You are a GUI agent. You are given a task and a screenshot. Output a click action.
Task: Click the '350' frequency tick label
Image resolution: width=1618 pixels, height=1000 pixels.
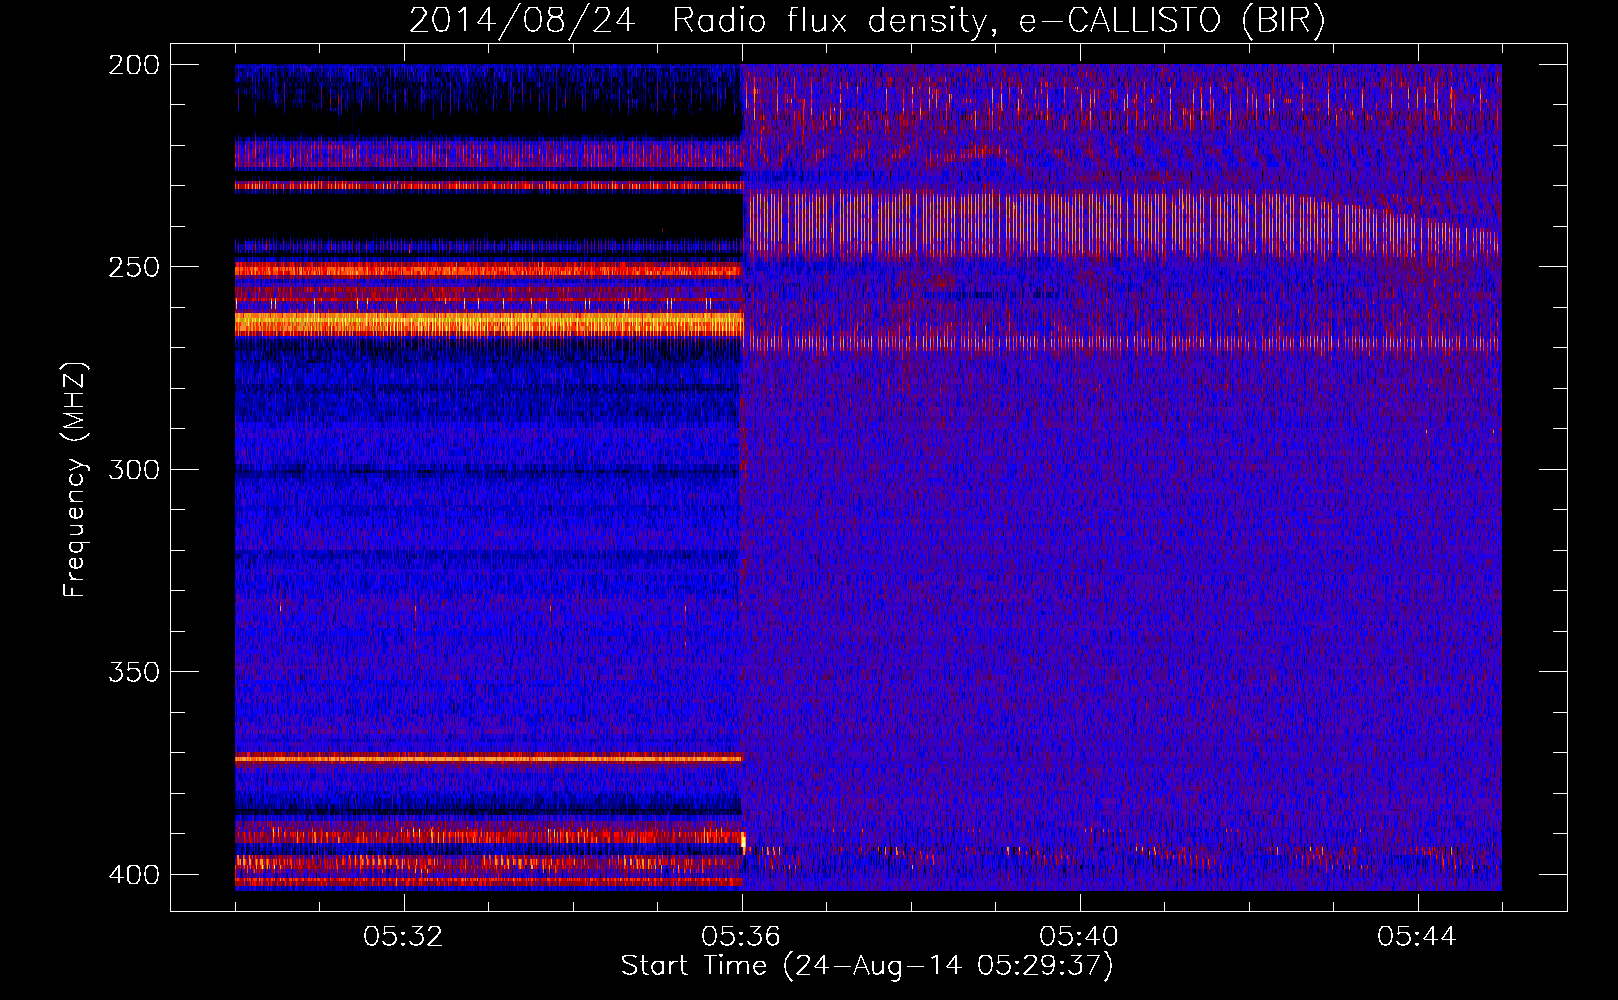pos(134,672)
